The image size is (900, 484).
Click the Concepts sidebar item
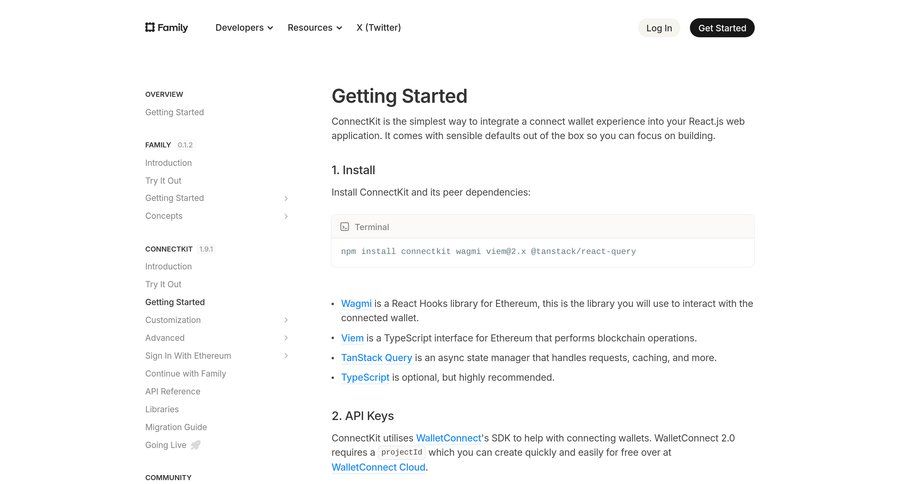[164, 216]
